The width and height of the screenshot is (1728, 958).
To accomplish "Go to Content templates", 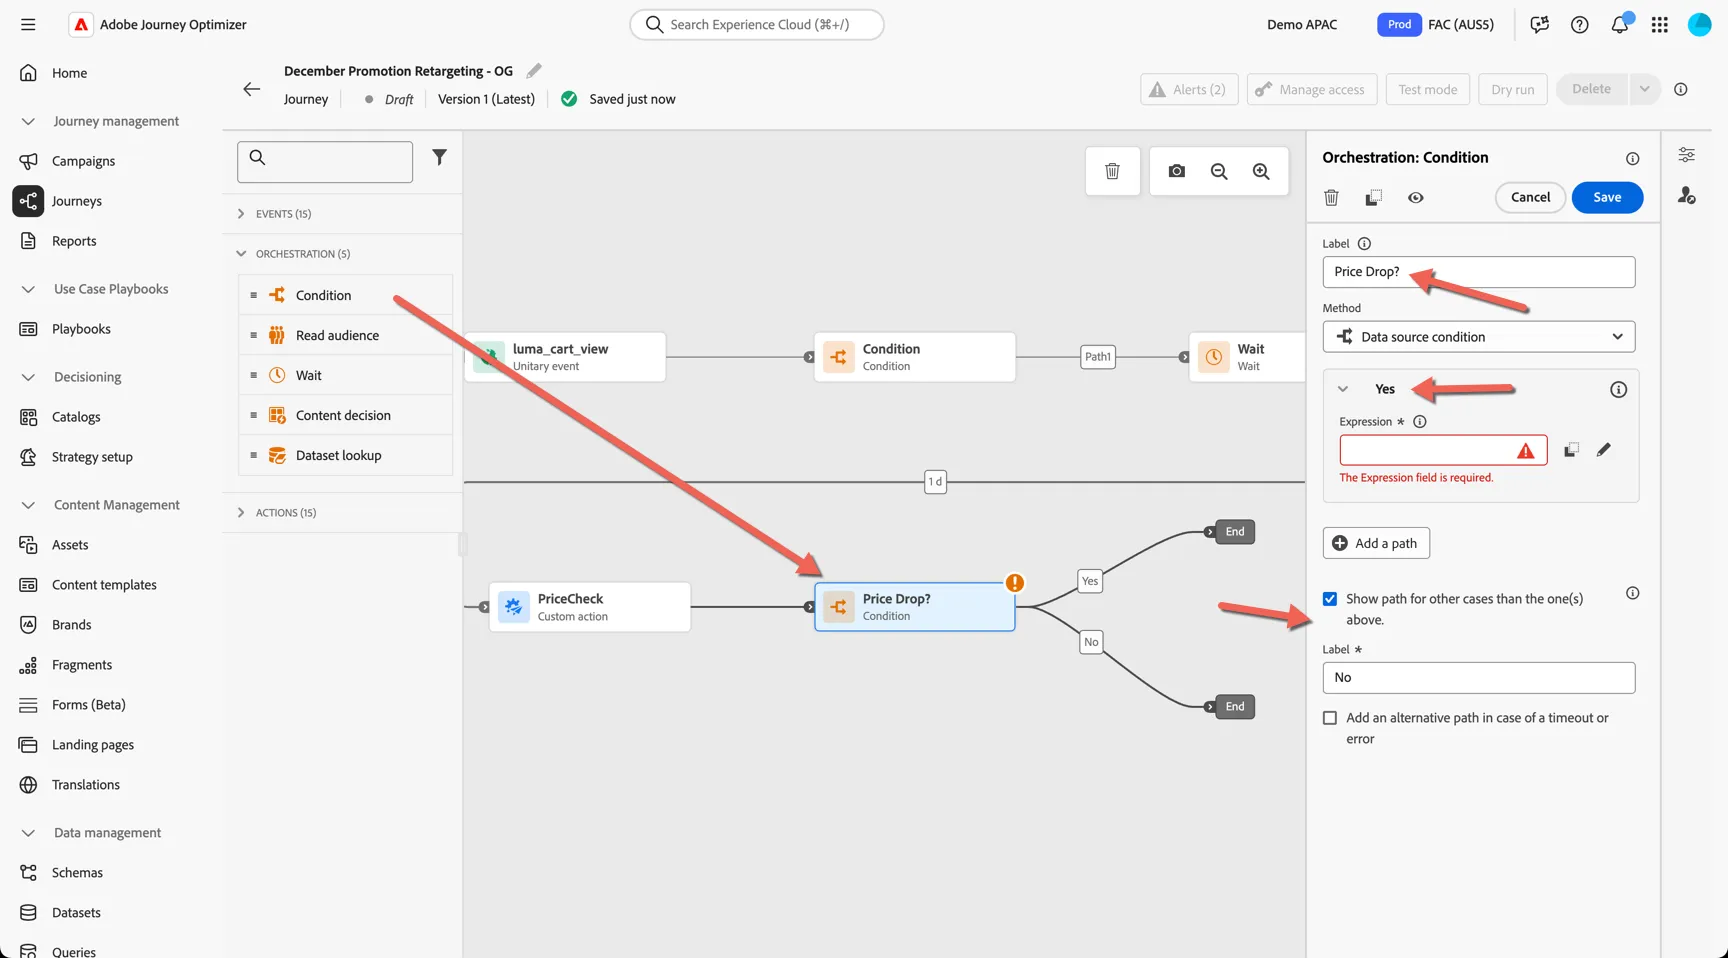I will tap(104, 585).
